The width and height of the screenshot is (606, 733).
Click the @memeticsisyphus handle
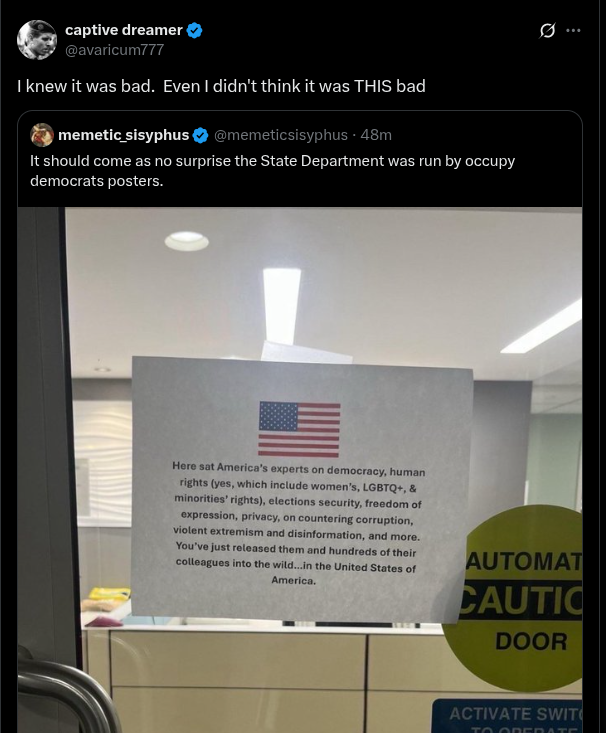(281, 135)
